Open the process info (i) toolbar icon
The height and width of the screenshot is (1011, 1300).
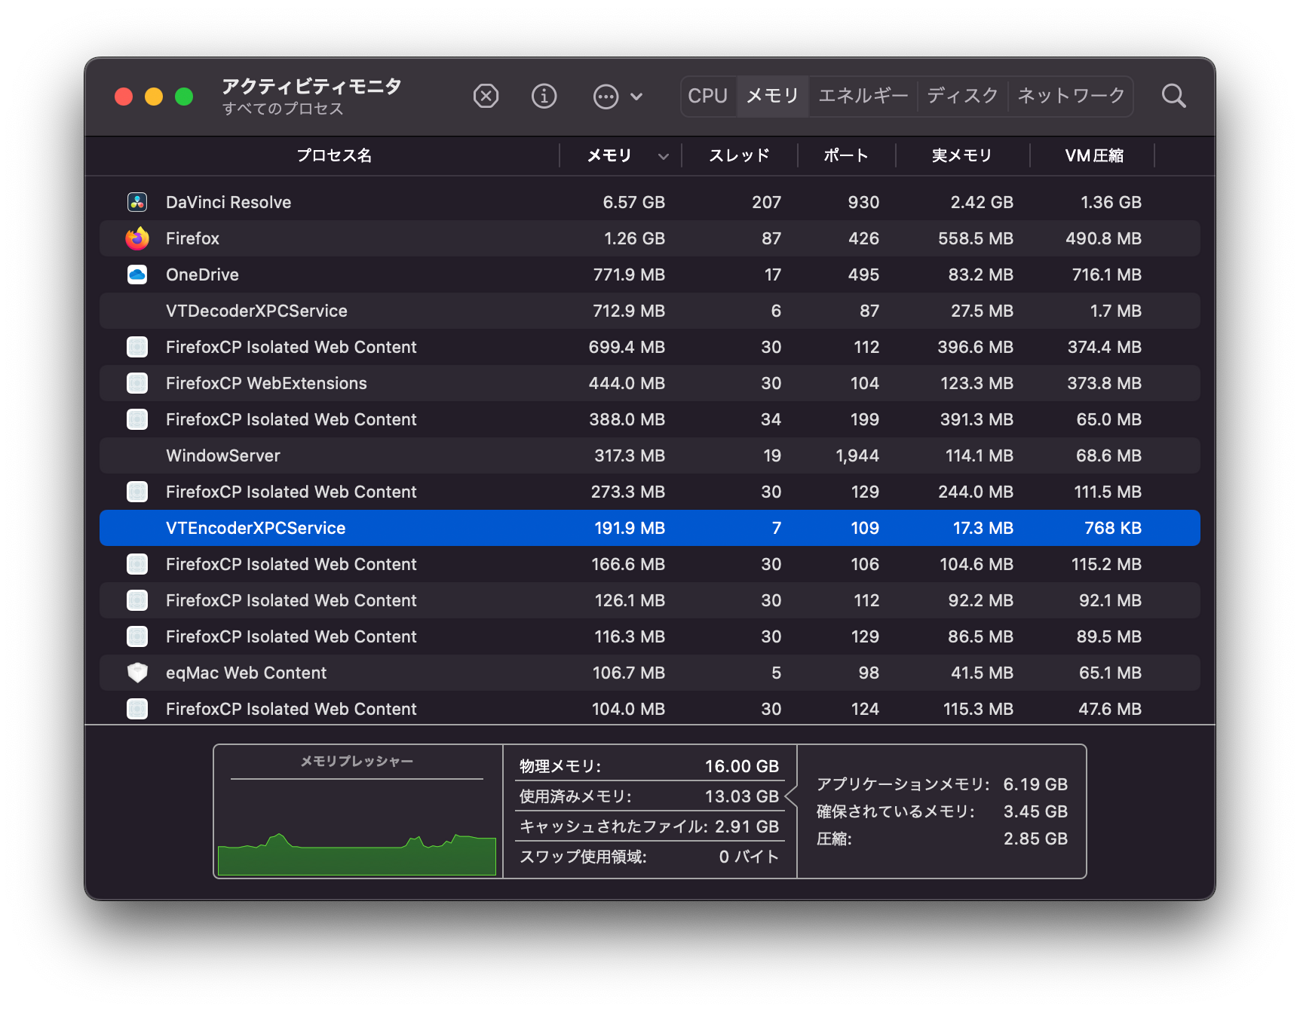tap(544, 96)
